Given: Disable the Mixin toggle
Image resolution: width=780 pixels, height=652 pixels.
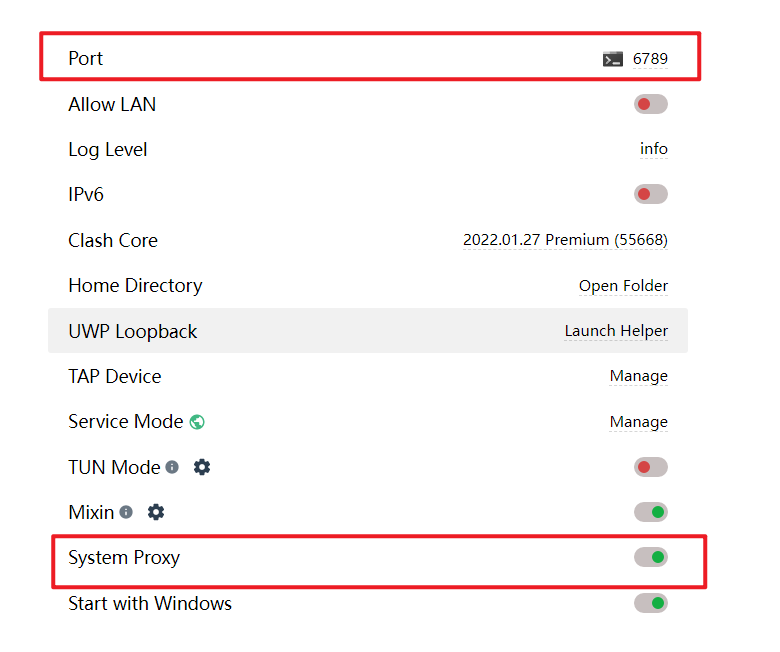Looking at the screenshot, I should (x=651, y=512).
